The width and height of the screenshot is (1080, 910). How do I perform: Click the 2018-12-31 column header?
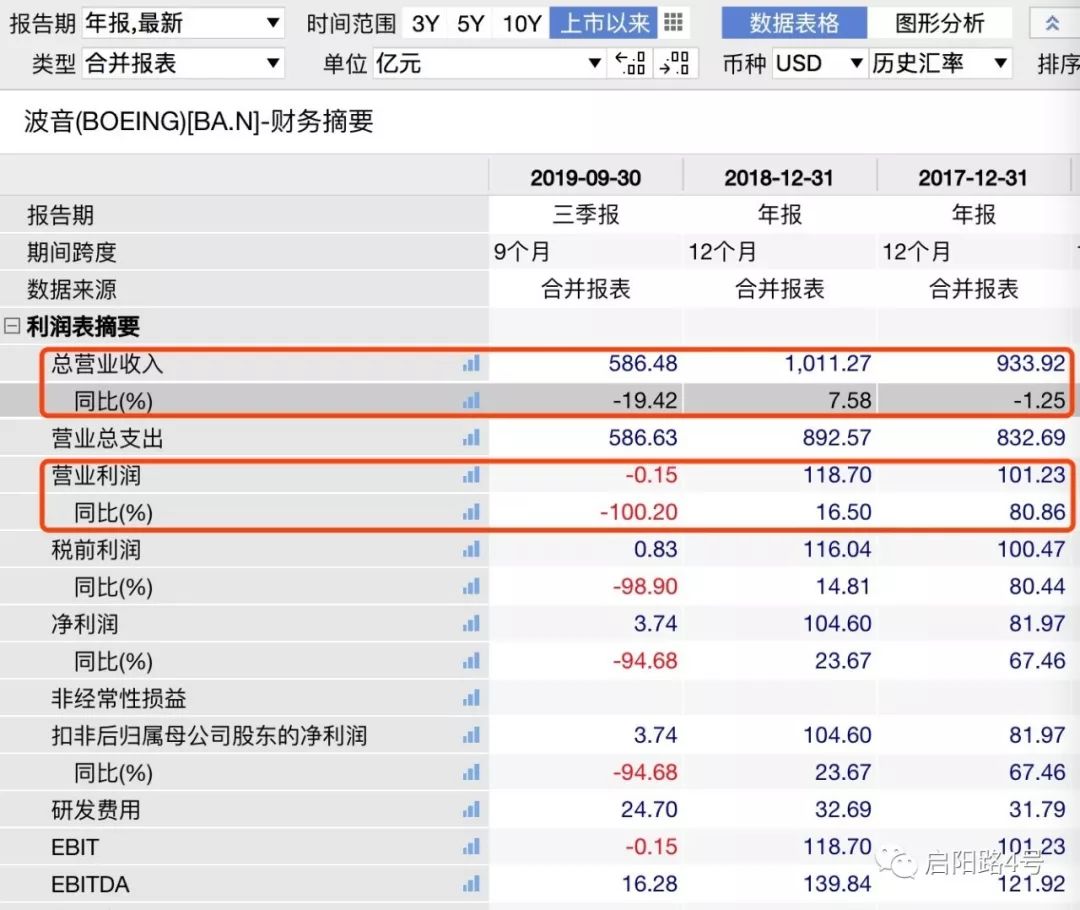779,178
